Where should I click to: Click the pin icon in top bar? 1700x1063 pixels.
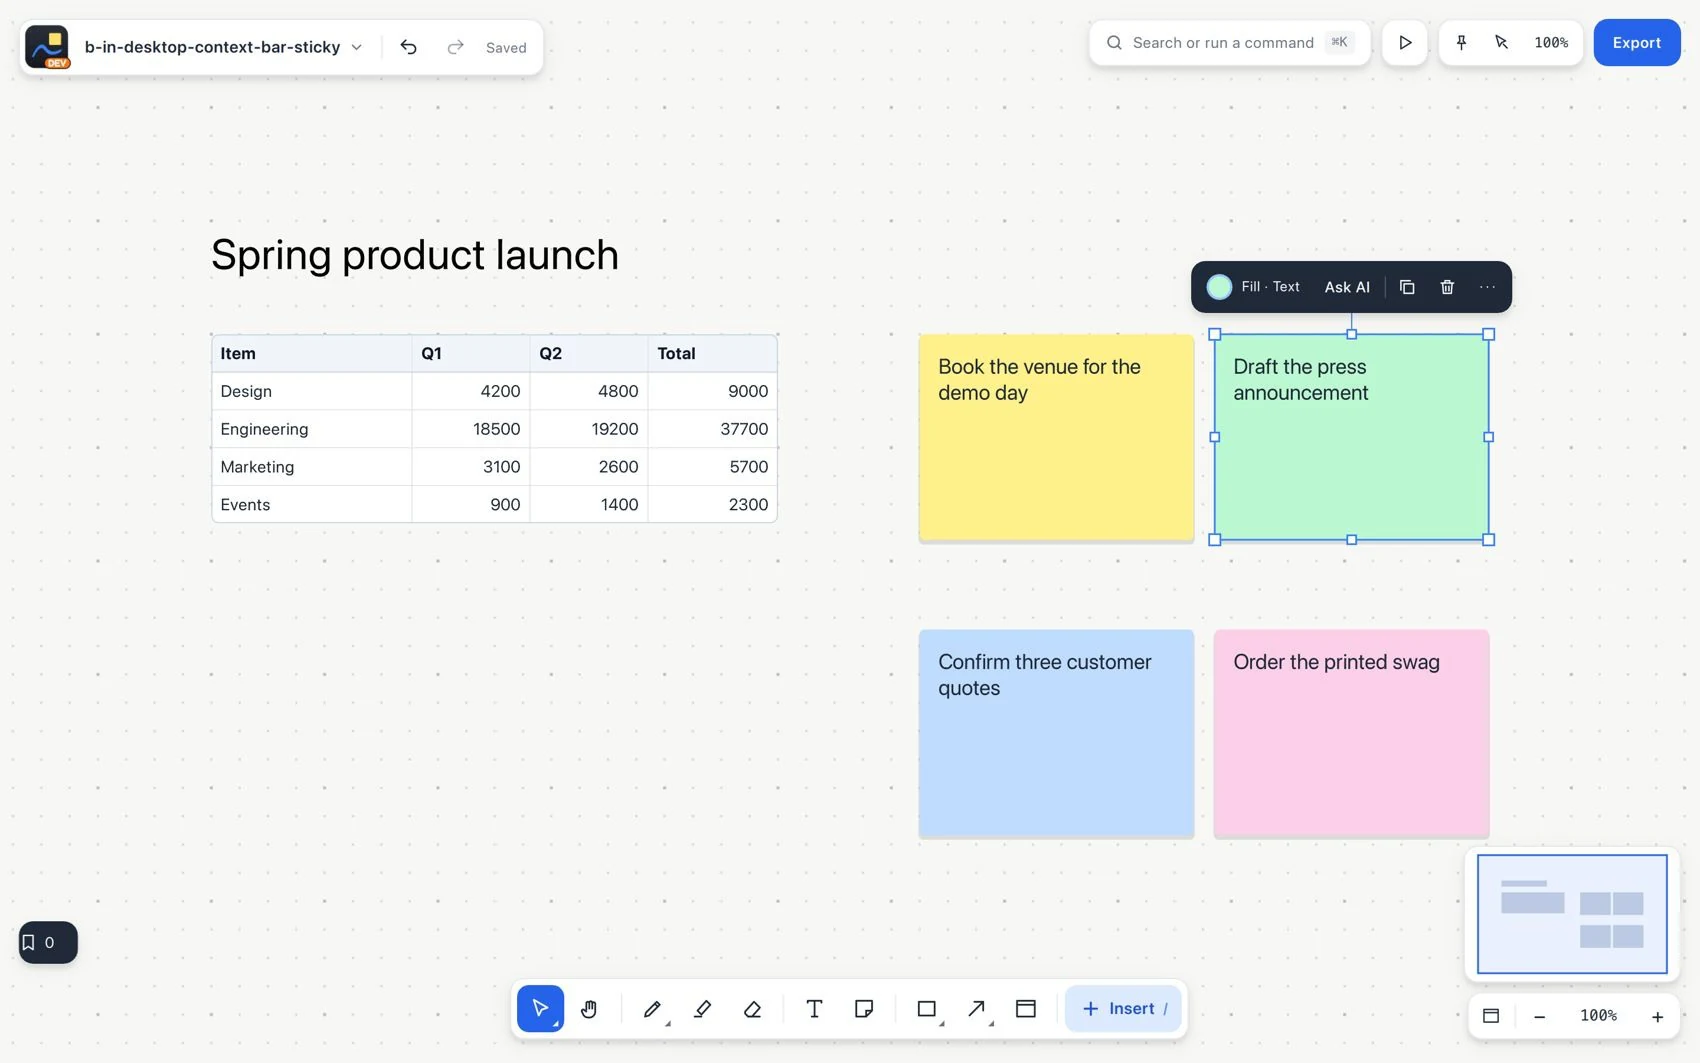1461,42
